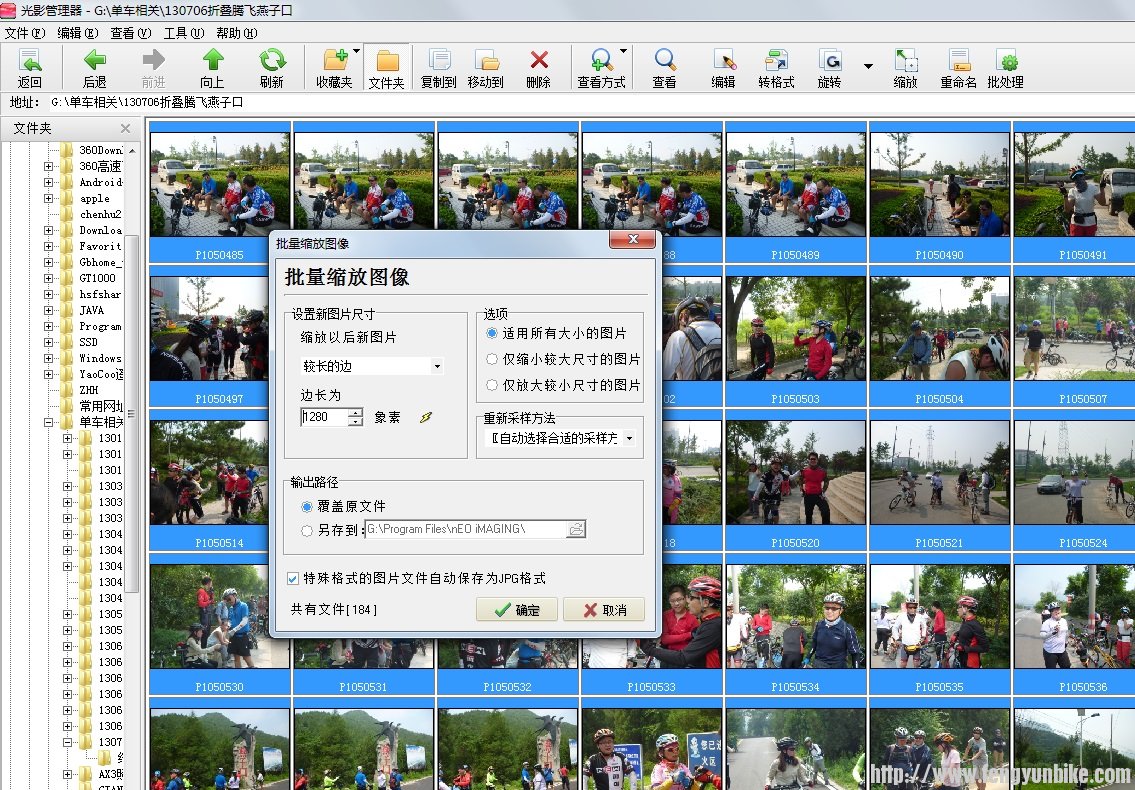Toggle 特殊格式的图片文件自动保存为JPG格式 checkbox

pyautogui.click(x=293, y=578)
